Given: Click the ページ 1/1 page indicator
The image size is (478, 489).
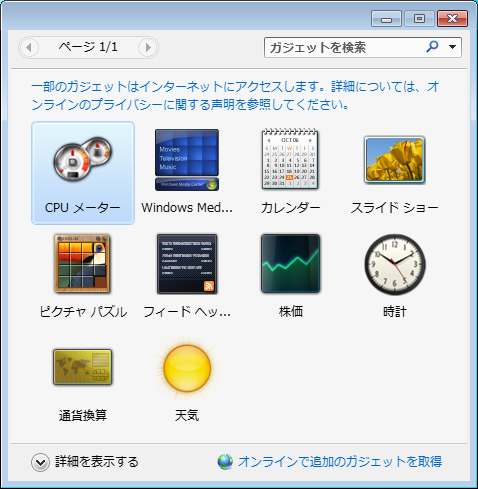Looking at the screenshot, I should [x=88, y=47].
